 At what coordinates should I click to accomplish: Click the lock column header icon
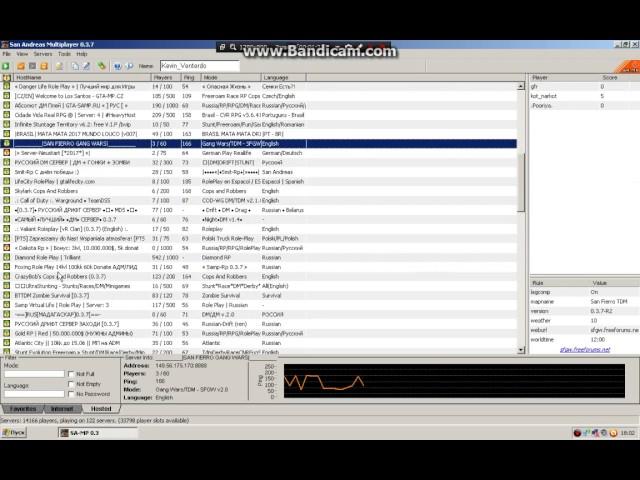7,77
